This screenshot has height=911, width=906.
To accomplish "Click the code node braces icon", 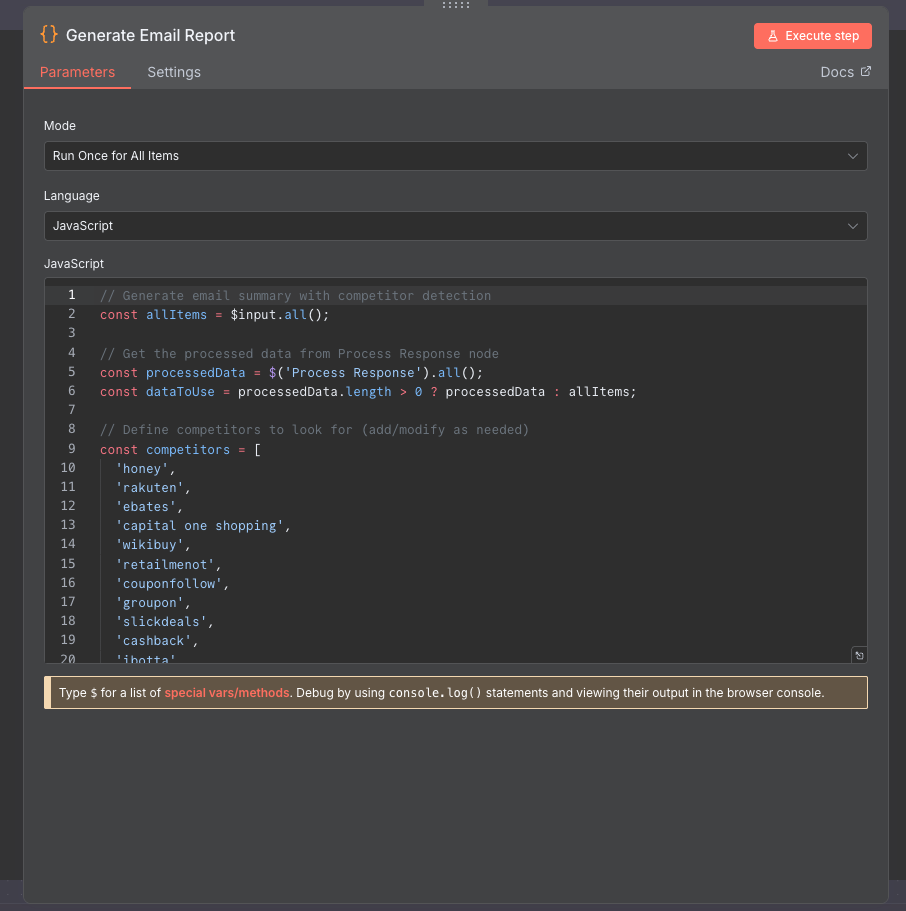I will coord(49,34).
